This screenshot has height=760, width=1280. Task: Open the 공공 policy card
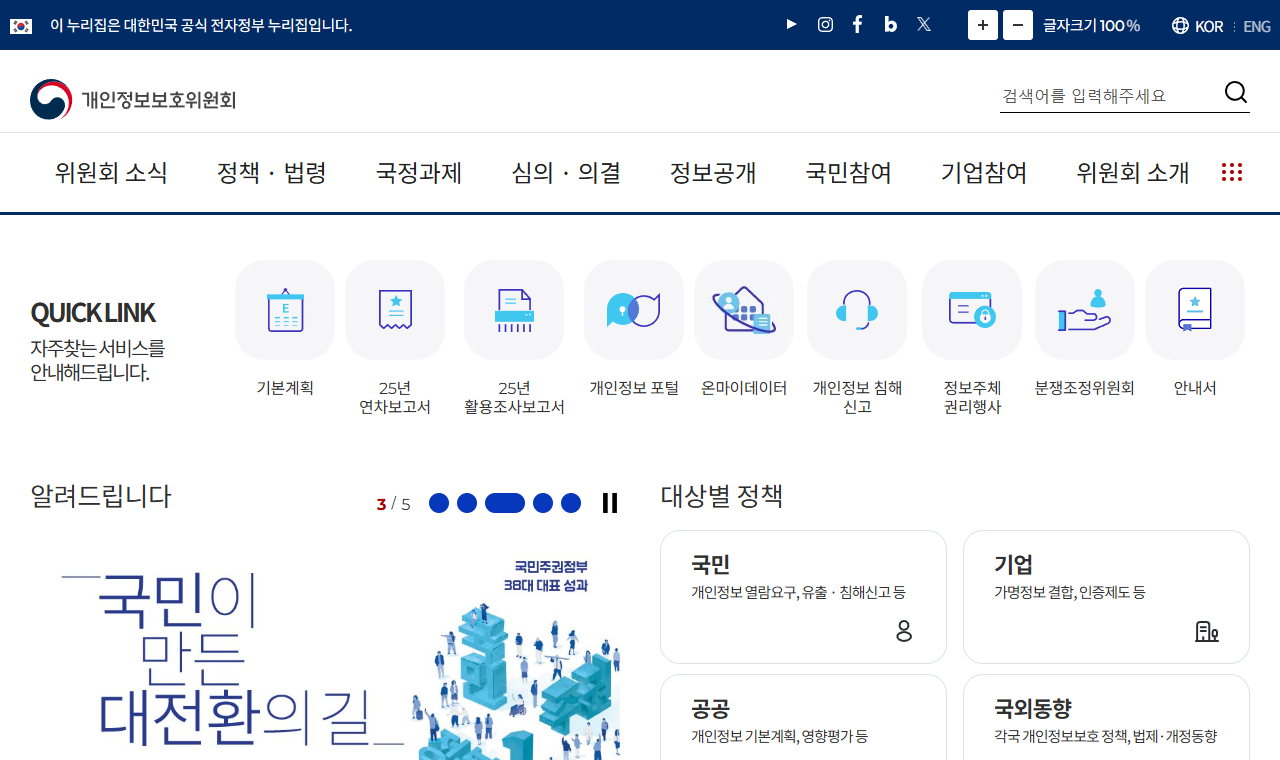[x=803, y=717]
